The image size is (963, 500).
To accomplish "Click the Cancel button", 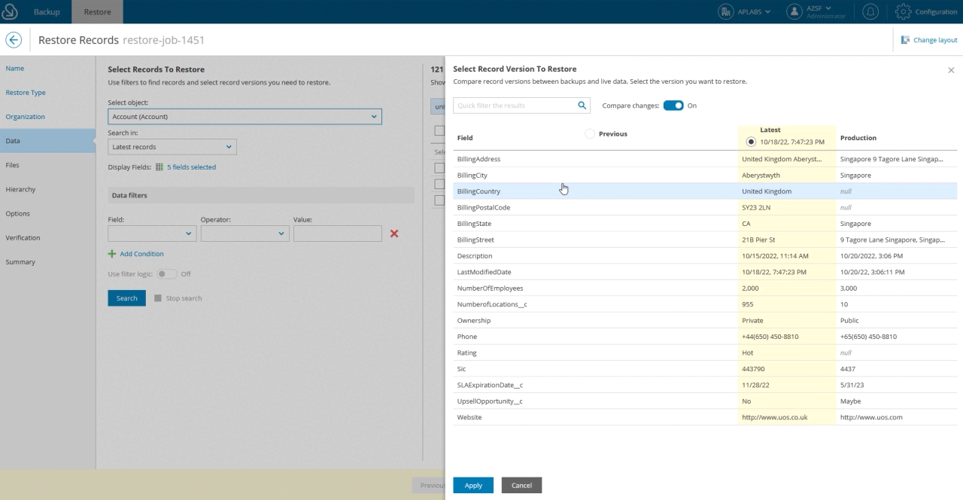I will tap(521, 485).
